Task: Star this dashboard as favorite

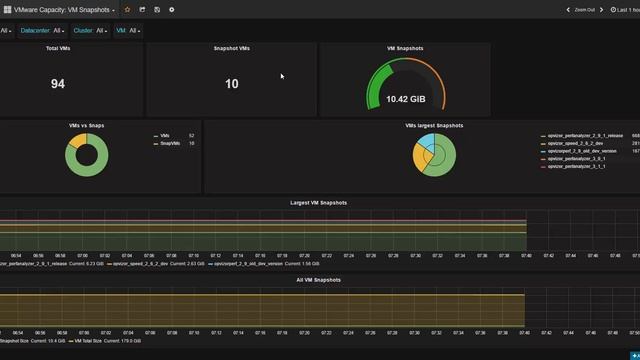Action: [x=127, y=9]
